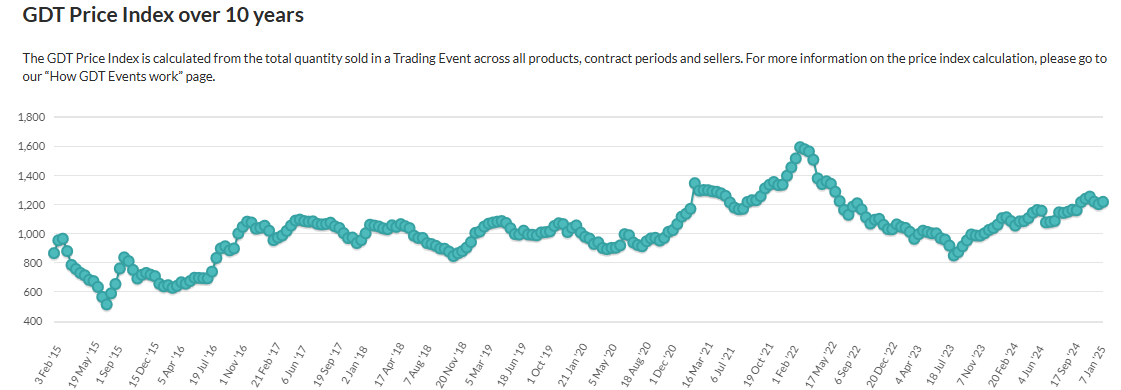
Task: Click the first data point at 3 Feb '15
Action: (x=54, y=253)
